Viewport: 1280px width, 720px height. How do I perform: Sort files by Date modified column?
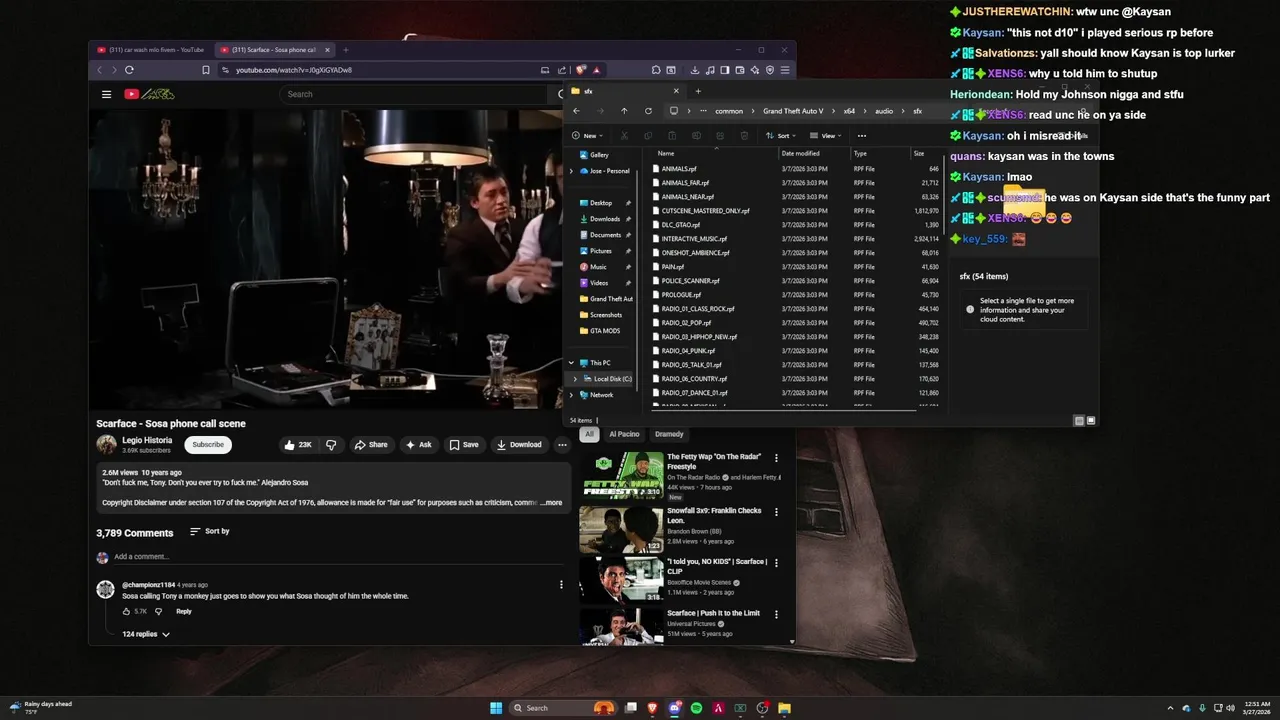tap(801, 153)
